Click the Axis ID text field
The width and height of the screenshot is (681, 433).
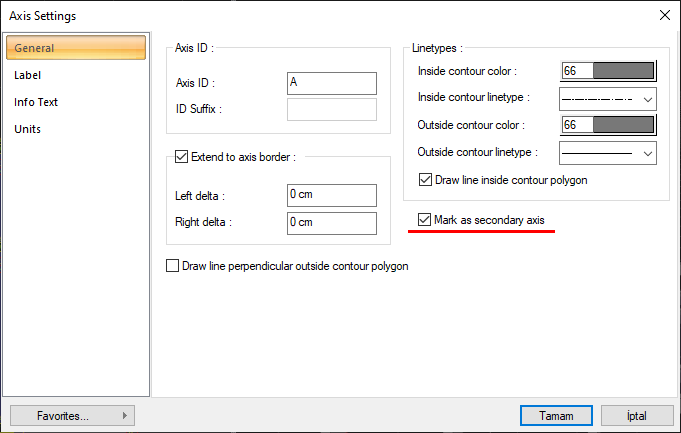(331, 83)
